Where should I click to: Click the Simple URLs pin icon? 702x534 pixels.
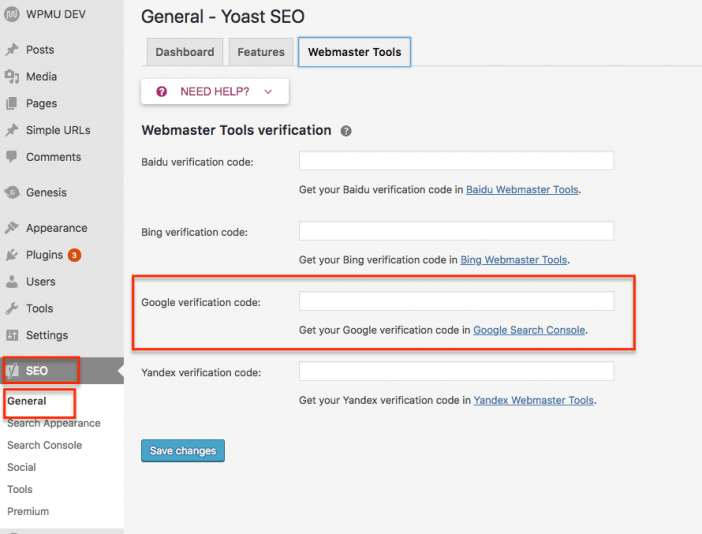click(x=12, y=130)
